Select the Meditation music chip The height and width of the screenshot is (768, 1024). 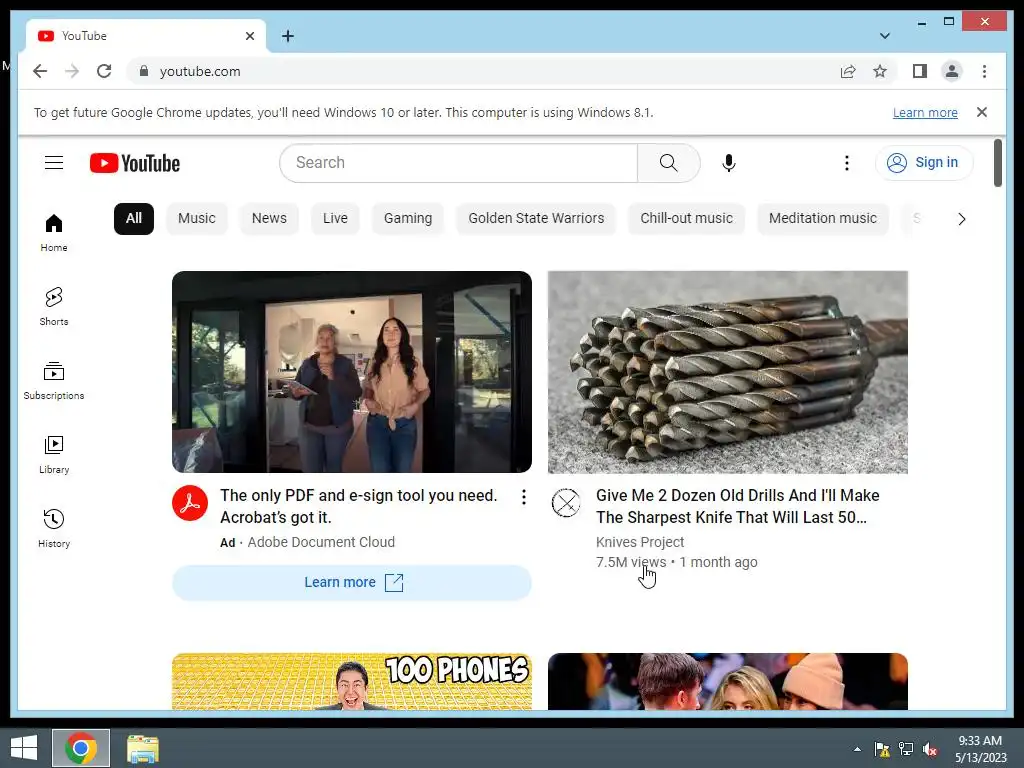823,218
